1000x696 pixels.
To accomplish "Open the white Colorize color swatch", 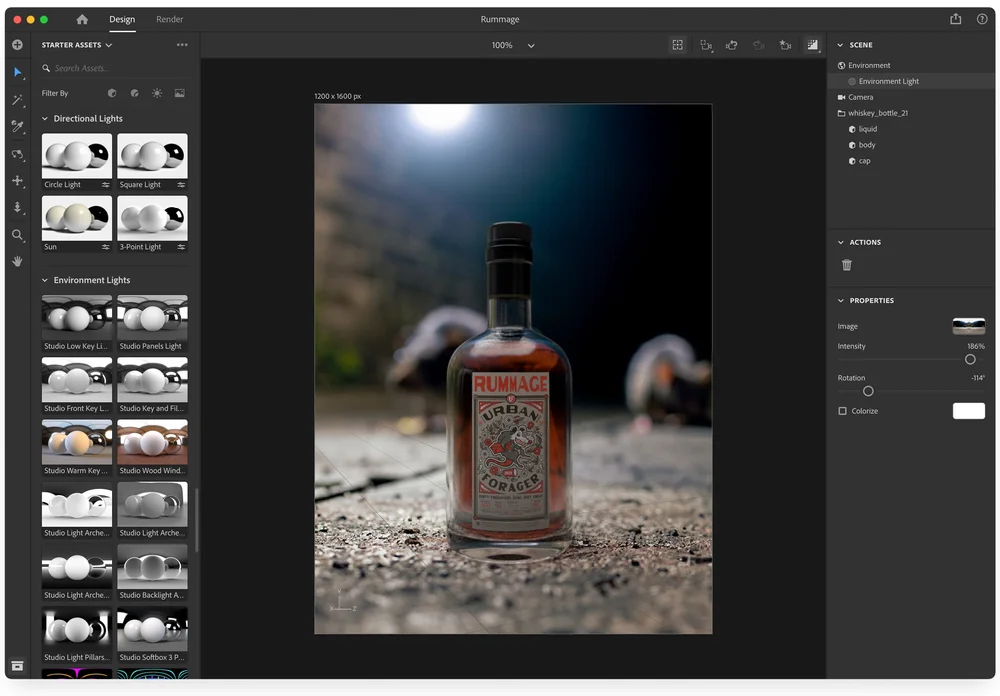I will click(969, 411).
